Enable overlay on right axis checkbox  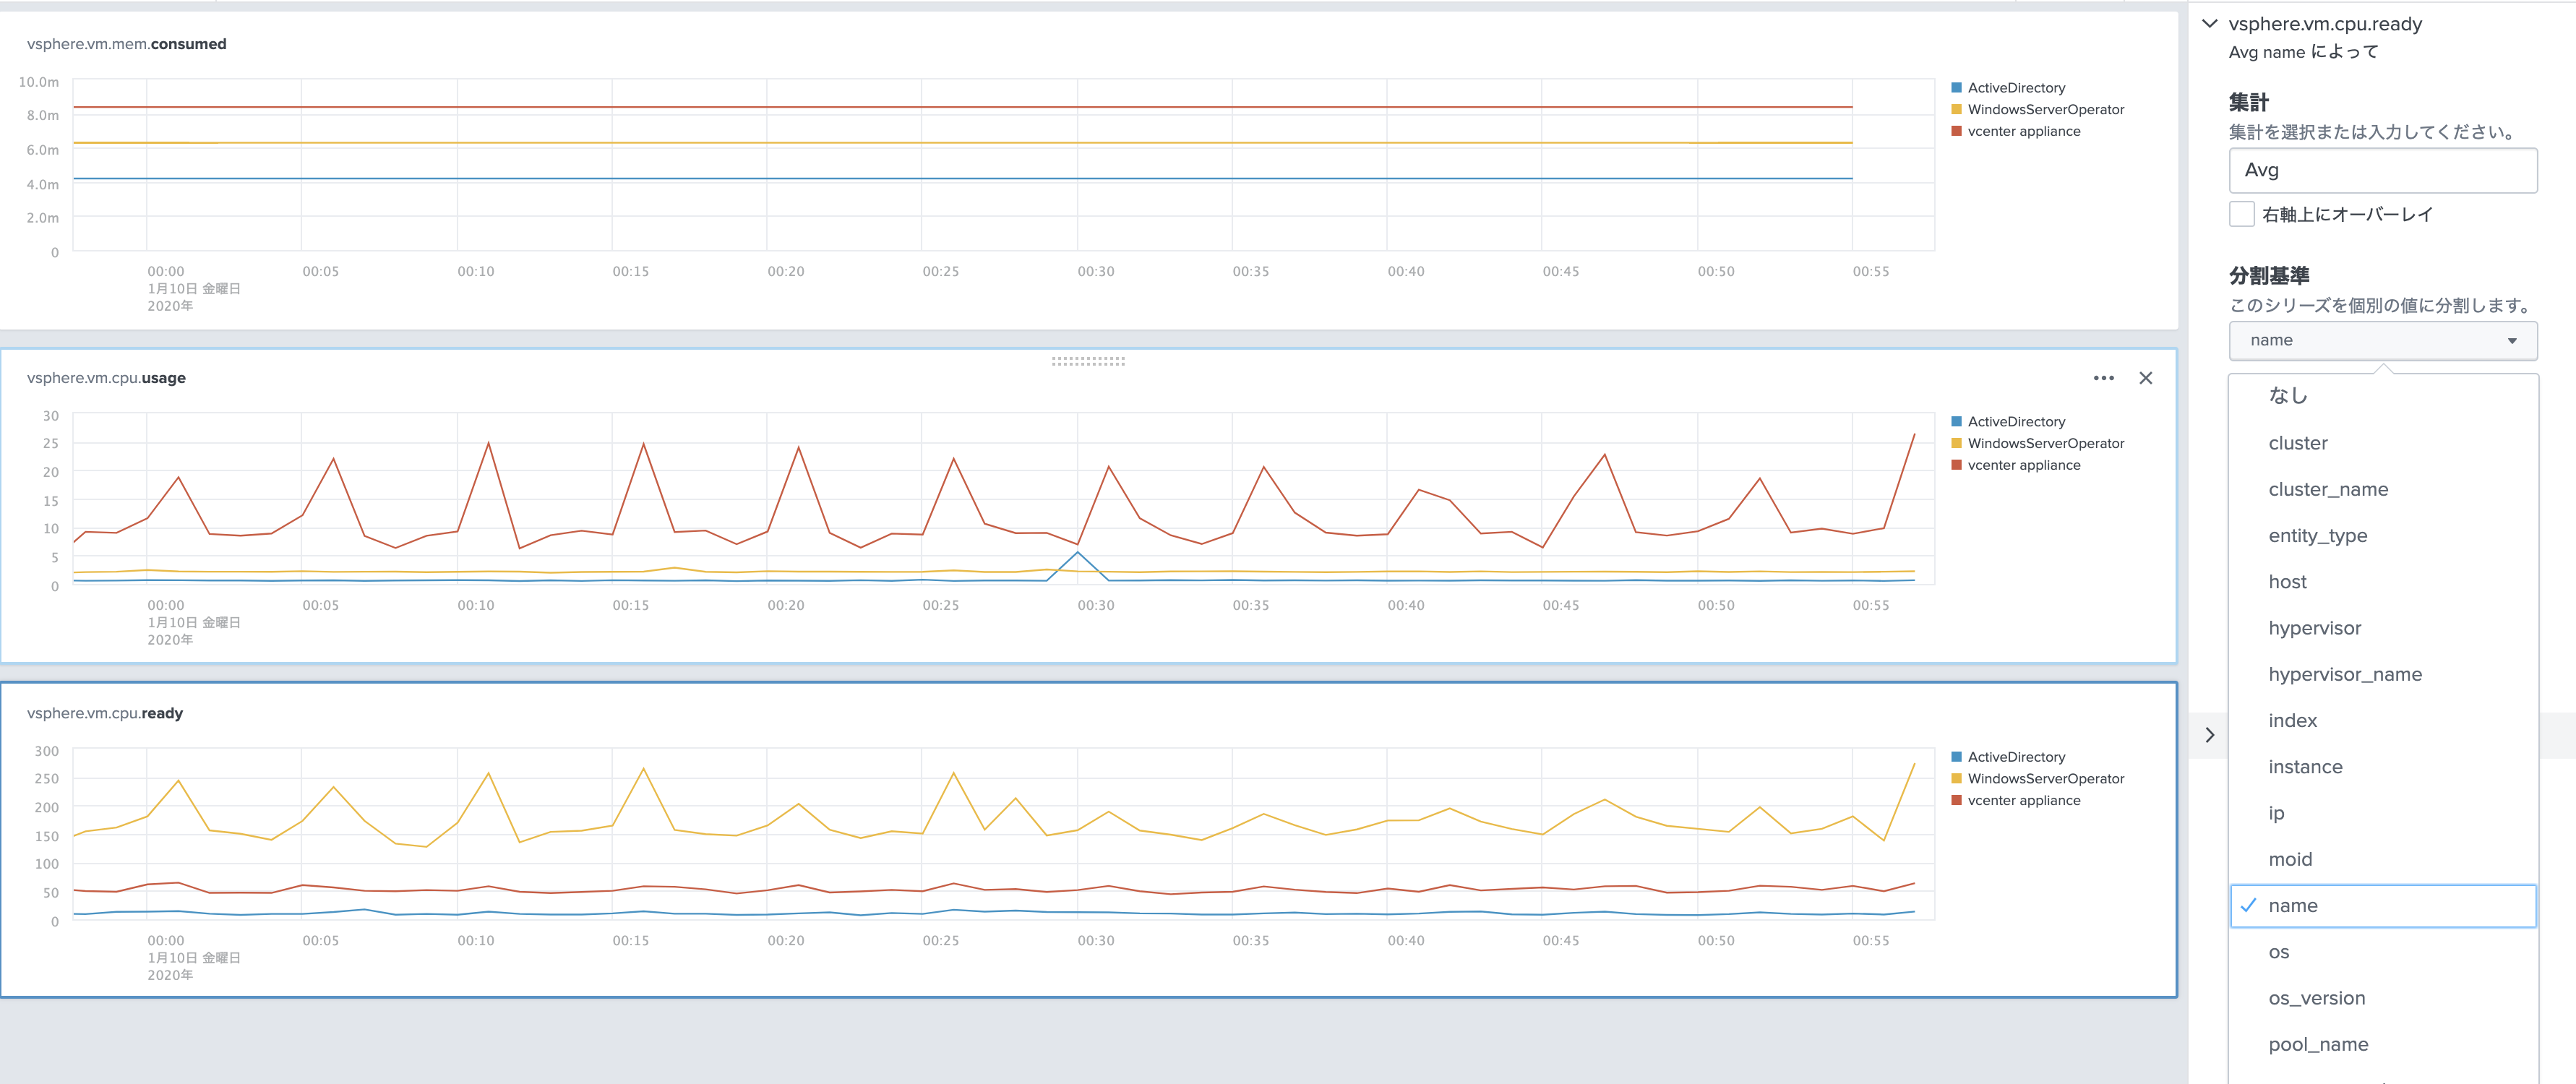(2242, 214)
